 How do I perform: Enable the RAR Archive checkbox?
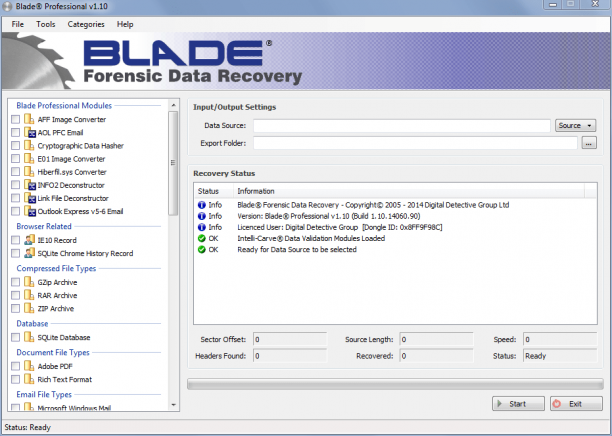click(x=15, y=295)
